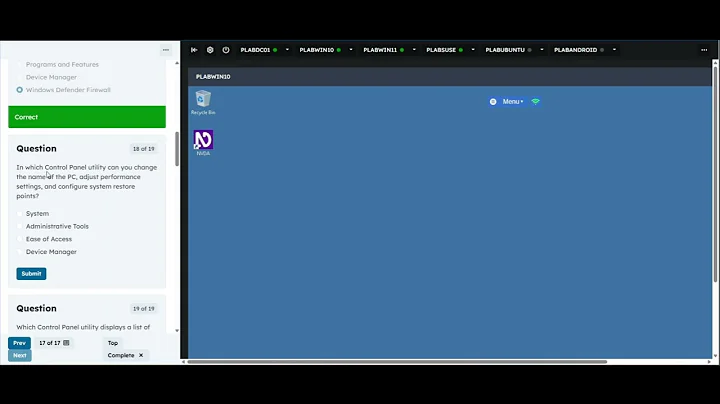Click the list icon beside 17 of 17
Viewport: 720px width, 404px height.
(67, 343)
